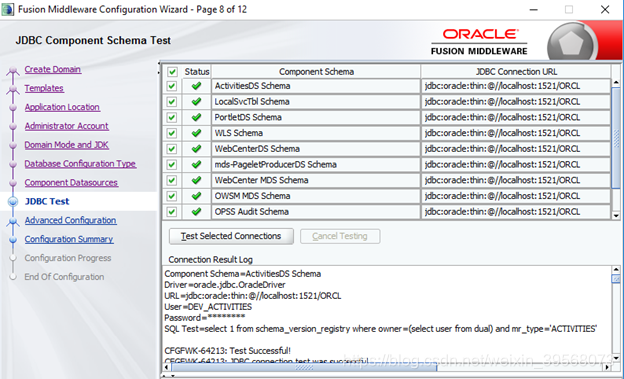
Task: Click the JDBC Test step bullet icon
Action: tap(13, 201)
